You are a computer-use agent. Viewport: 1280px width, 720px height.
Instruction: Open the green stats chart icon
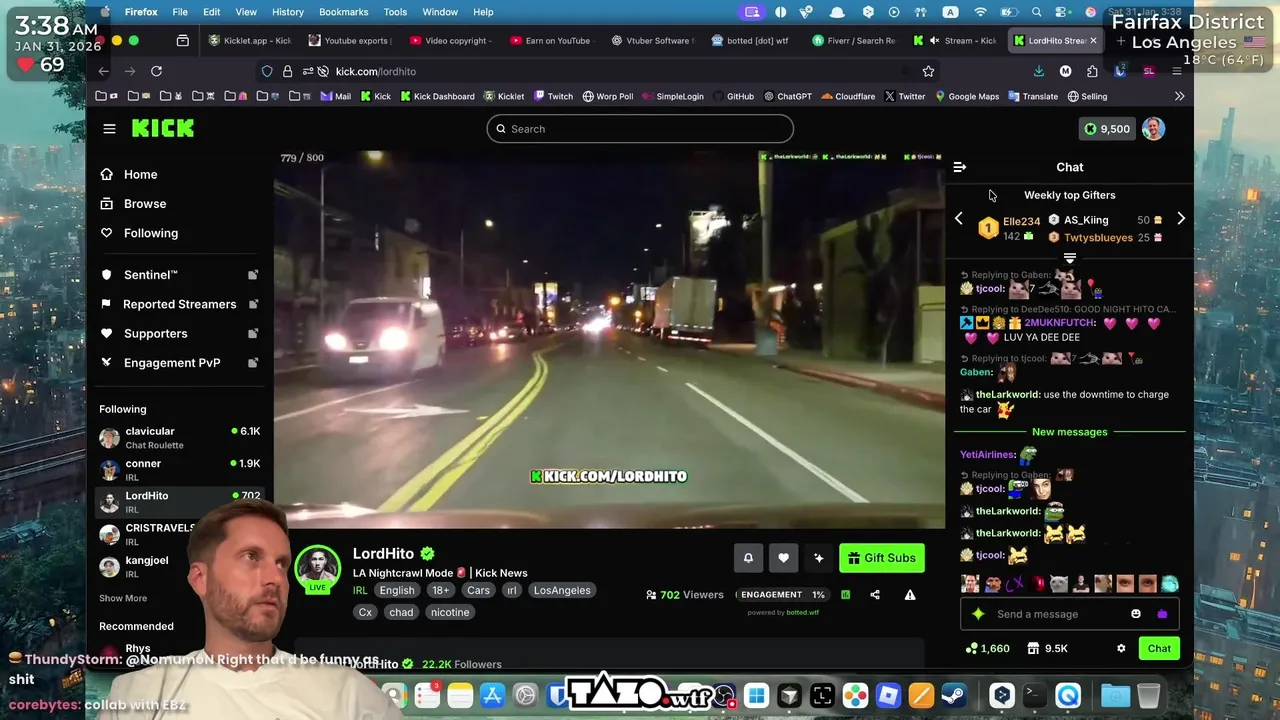pos(845,594)
